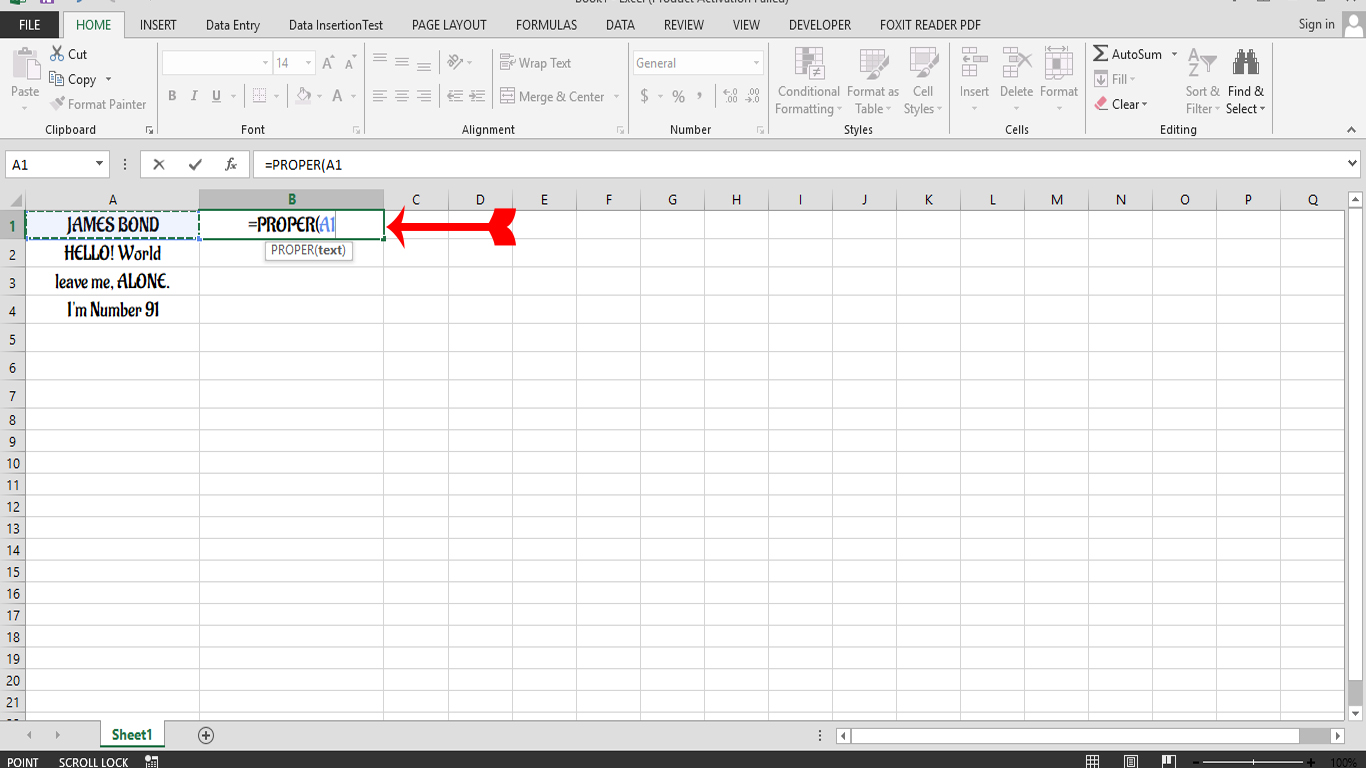Click the Decrease Decimal icon
1366x768 pixels.
[752, 96]
